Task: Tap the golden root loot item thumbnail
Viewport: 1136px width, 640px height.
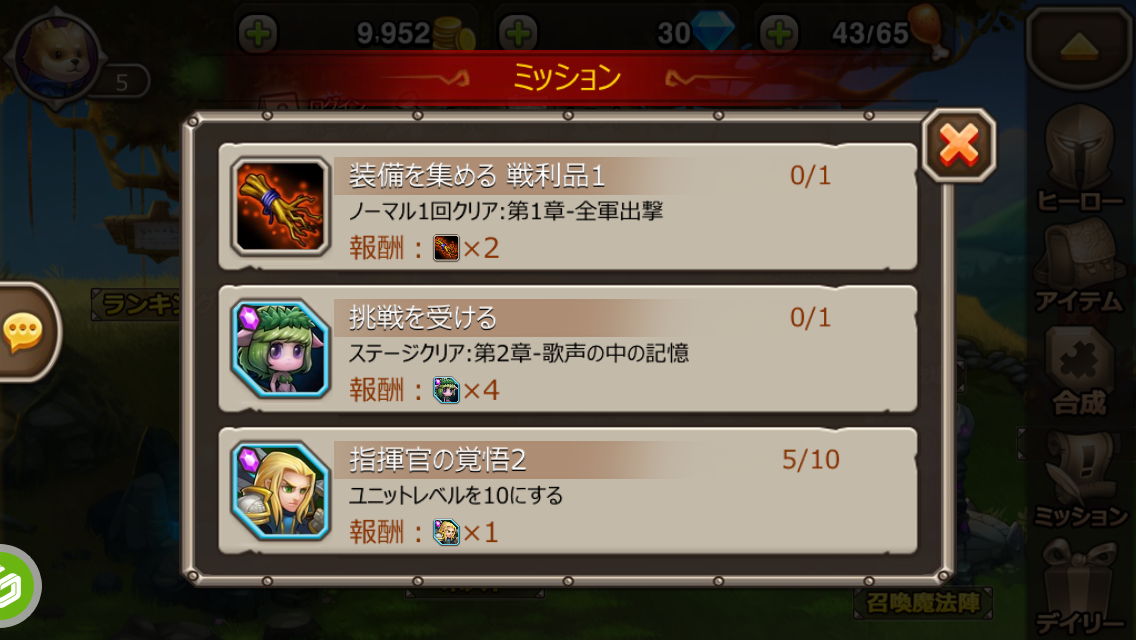Action: pos(280,207)
